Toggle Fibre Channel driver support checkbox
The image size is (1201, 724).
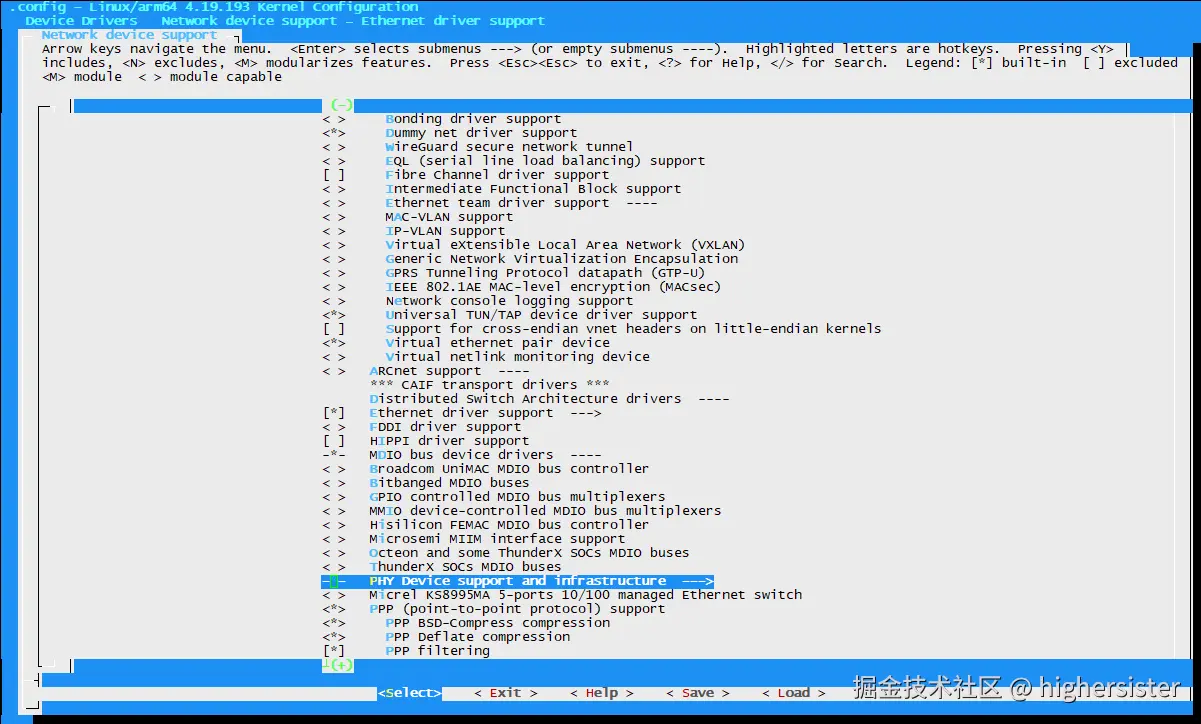pos(334,175)
